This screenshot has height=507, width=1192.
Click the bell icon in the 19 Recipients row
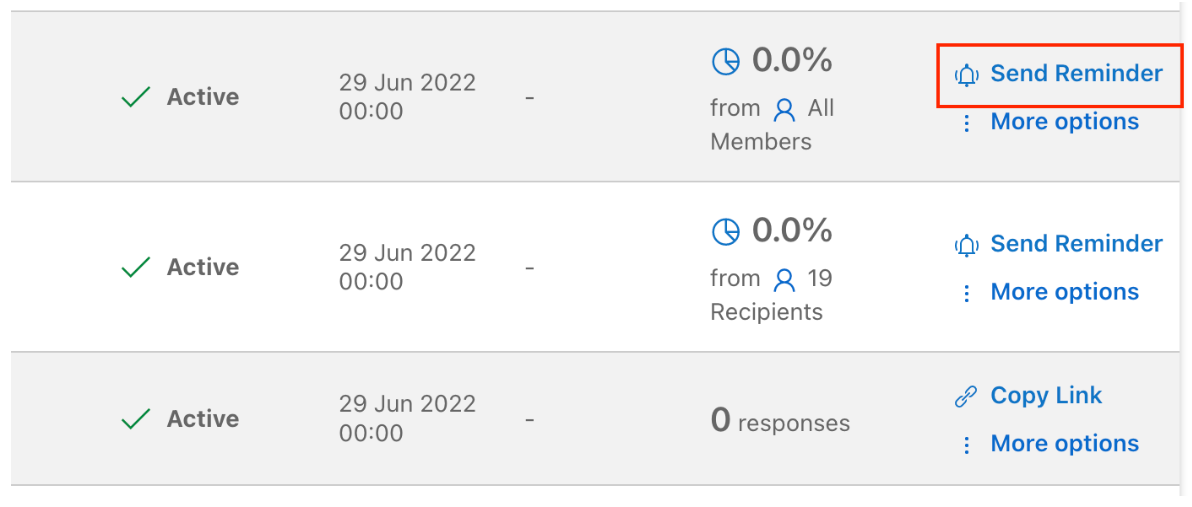(966, 245)
